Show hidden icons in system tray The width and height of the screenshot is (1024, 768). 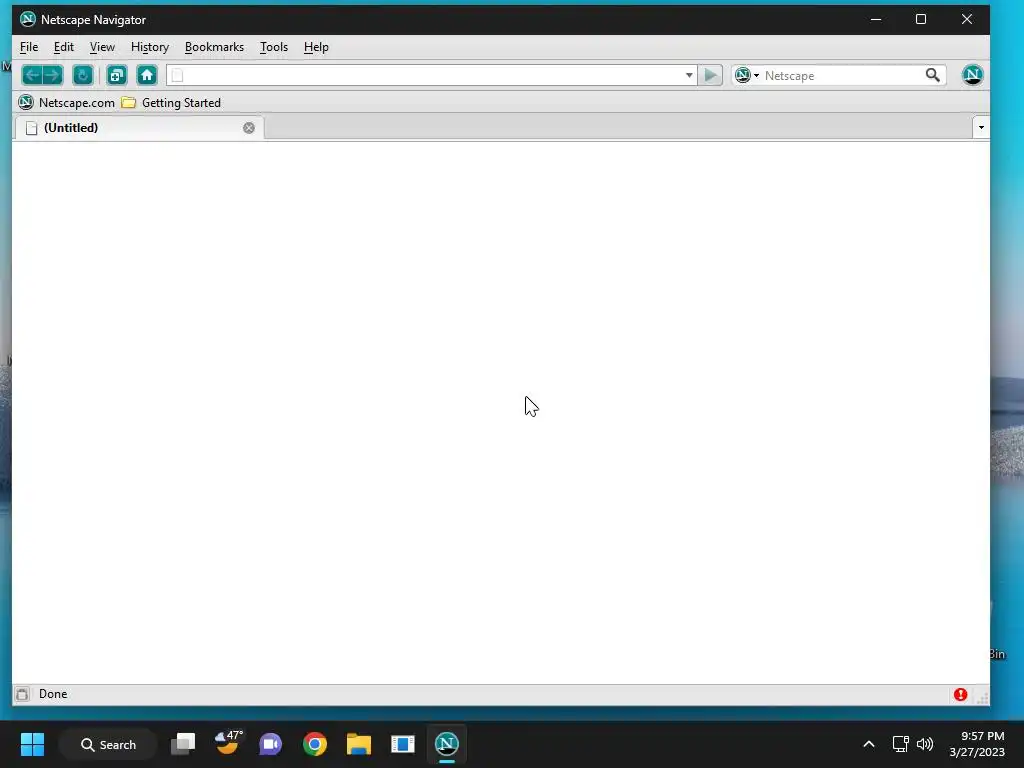tap(869, 744)
